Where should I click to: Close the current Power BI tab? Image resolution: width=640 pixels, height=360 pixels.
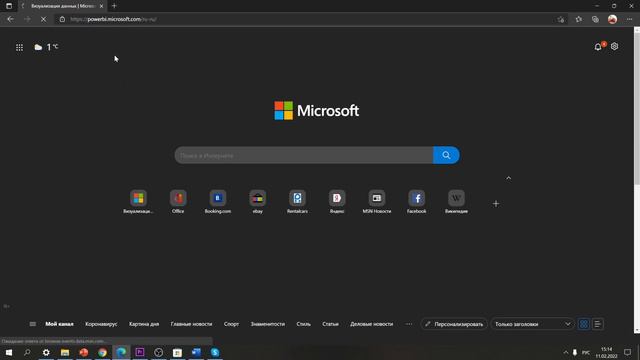click(101, 6)
